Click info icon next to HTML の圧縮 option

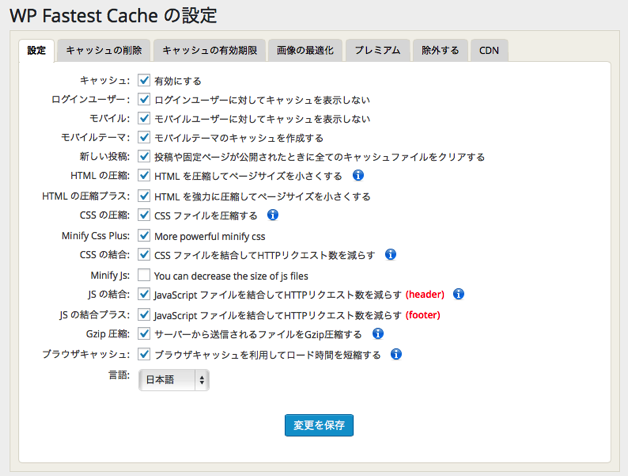pyautogui.click(x=358, y=175)
